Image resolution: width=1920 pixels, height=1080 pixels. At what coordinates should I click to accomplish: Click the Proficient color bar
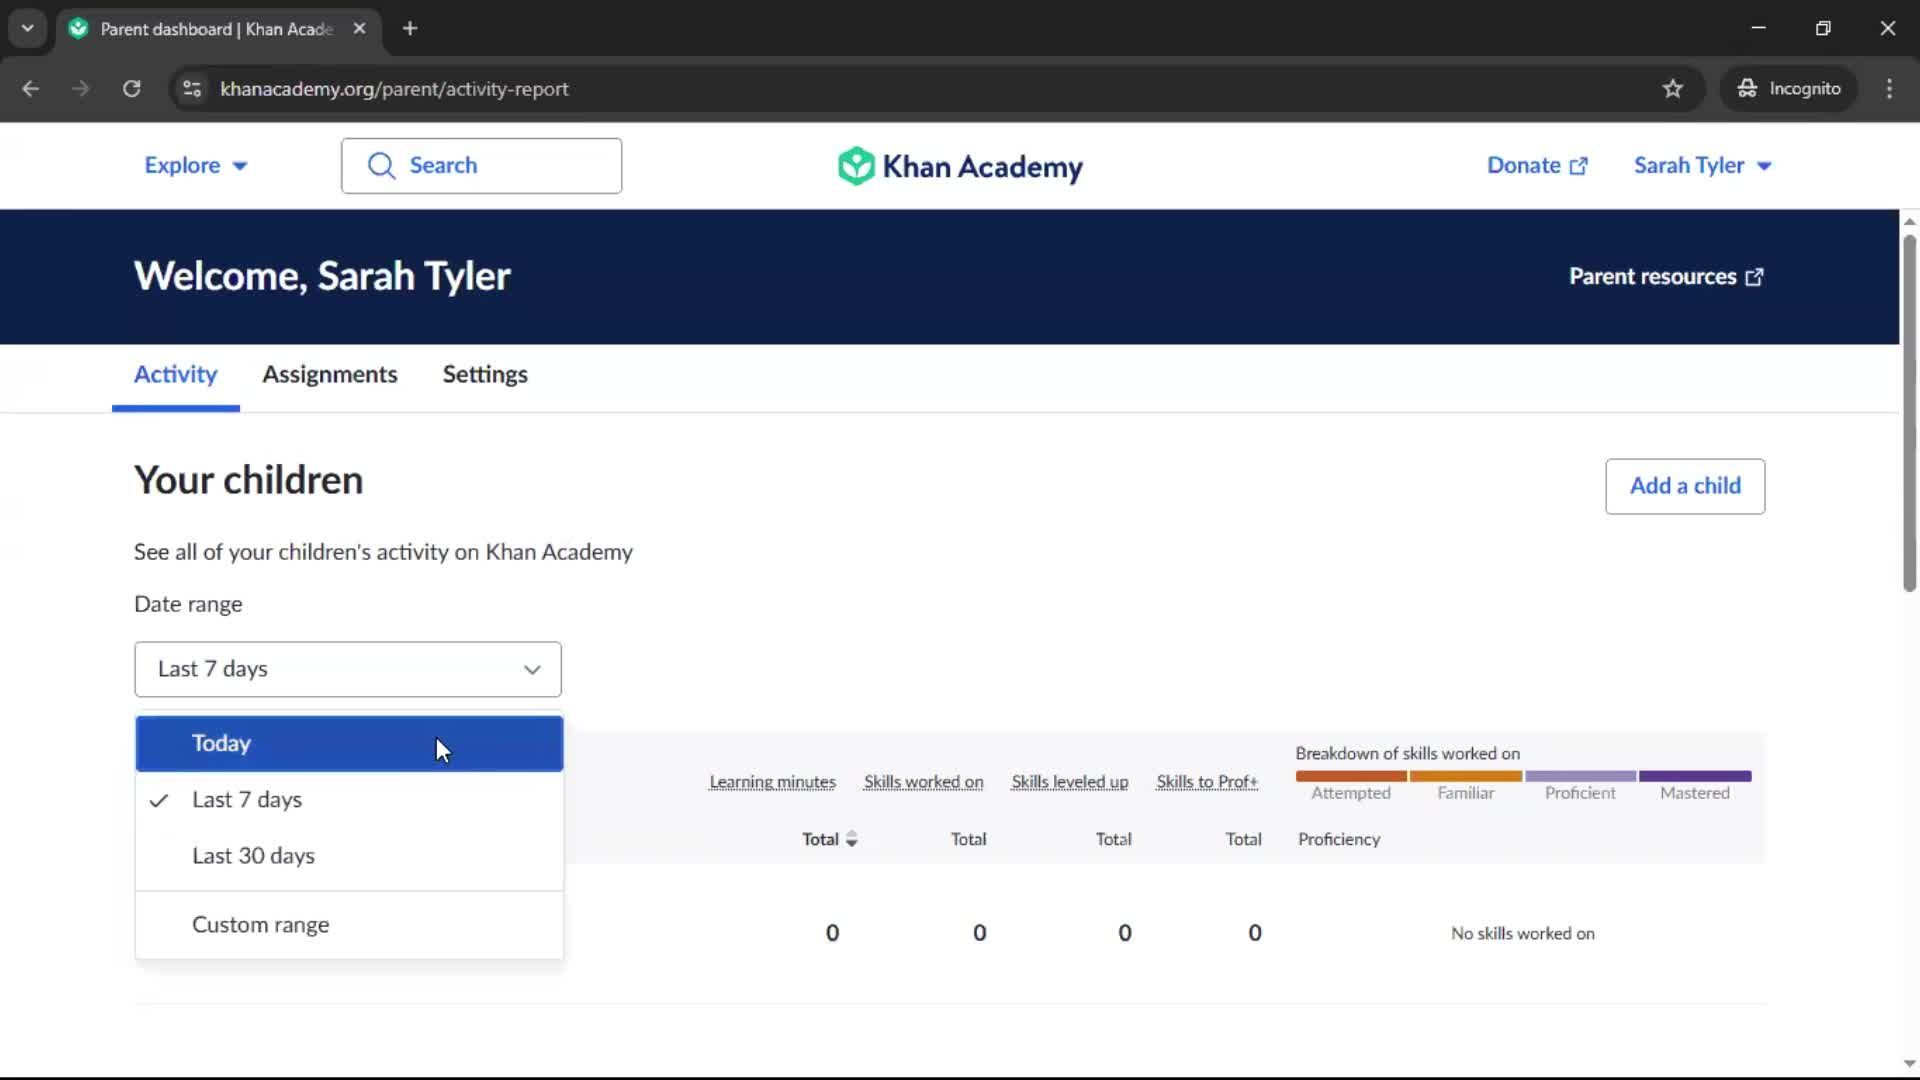[1581, 776]
